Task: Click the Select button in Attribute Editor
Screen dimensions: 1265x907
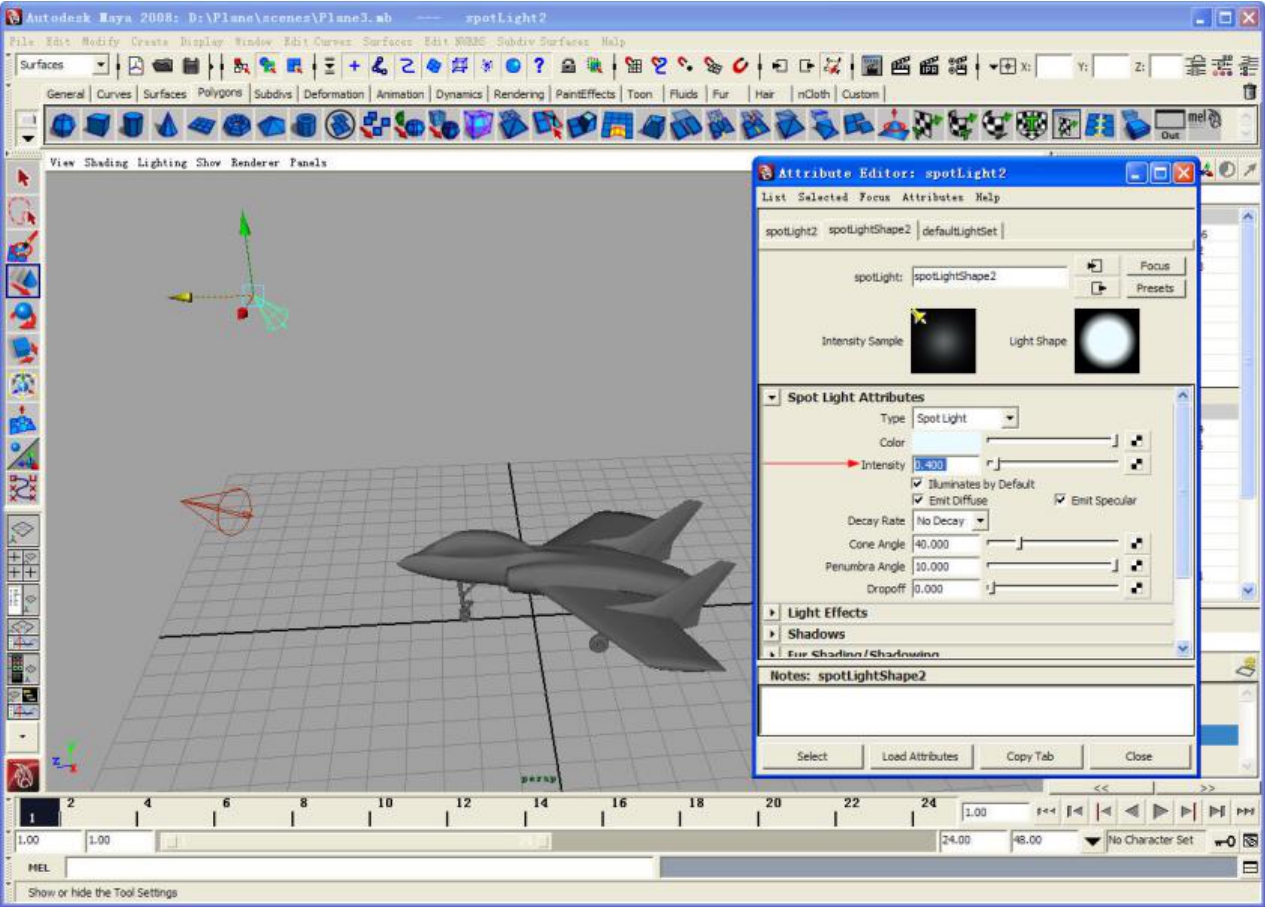Action: (x=812, y=756)
